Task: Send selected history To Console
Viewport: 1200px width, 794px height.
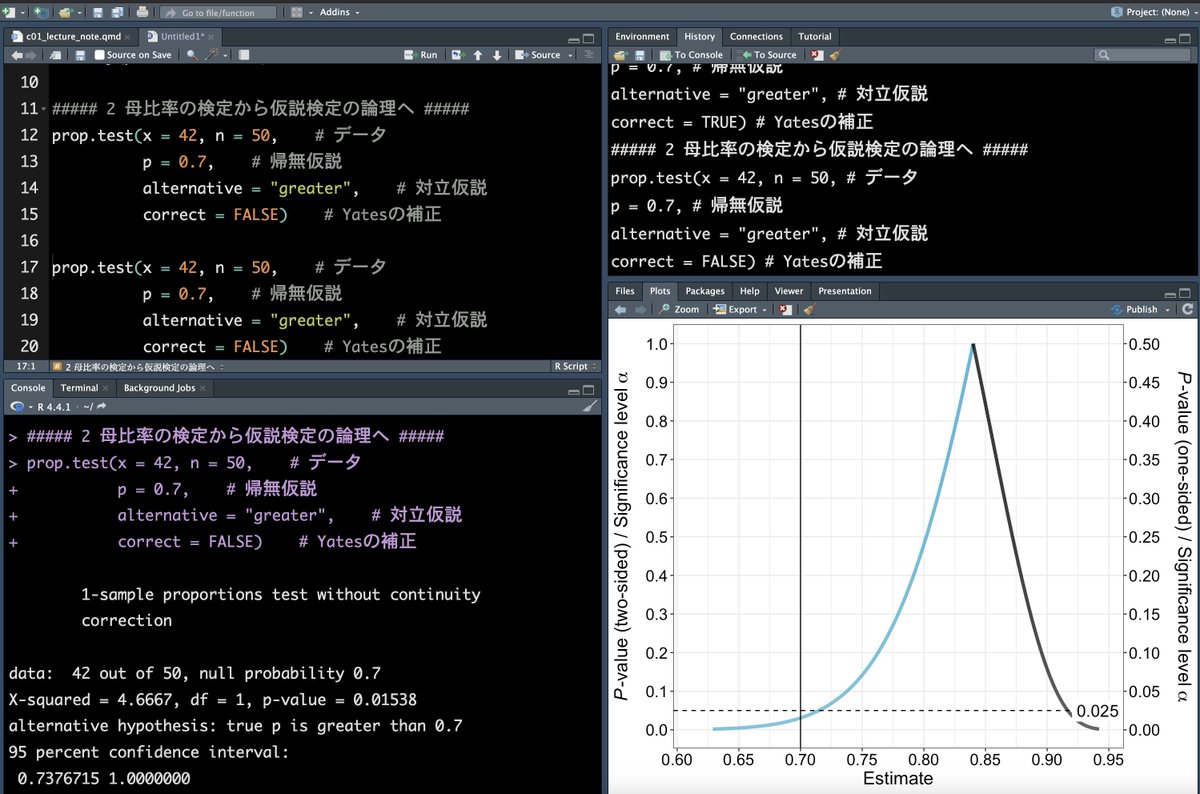Action: [x=690, y=55]
